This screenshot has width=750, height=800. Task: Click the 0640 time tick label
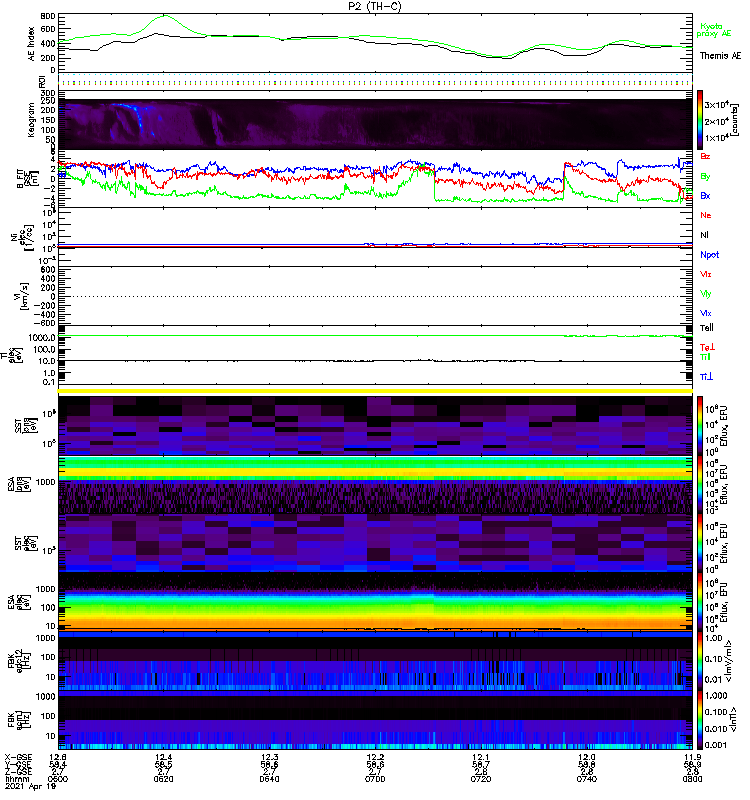[269, 779]
